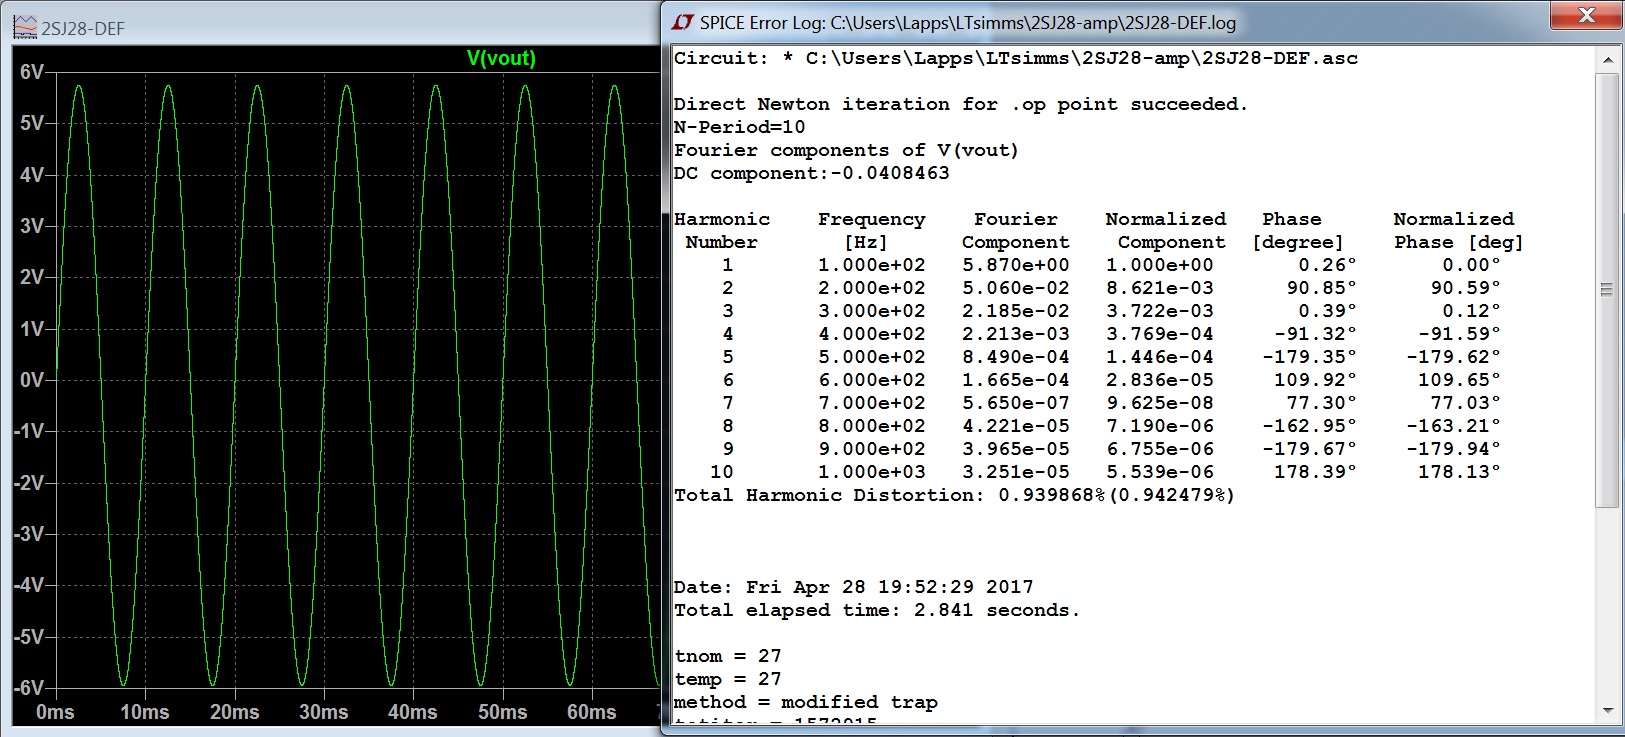Click the 'Fourier Component' column header
1625x737 pixels.
point(1016,230)
